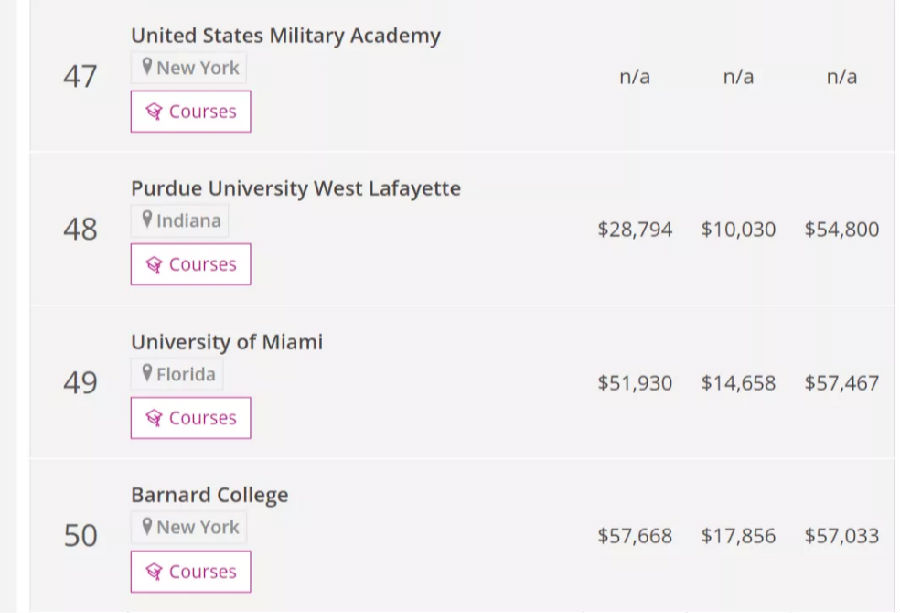Open the United States Military Academy title
The width and height of the screenshot is (900, 613).
285,36
